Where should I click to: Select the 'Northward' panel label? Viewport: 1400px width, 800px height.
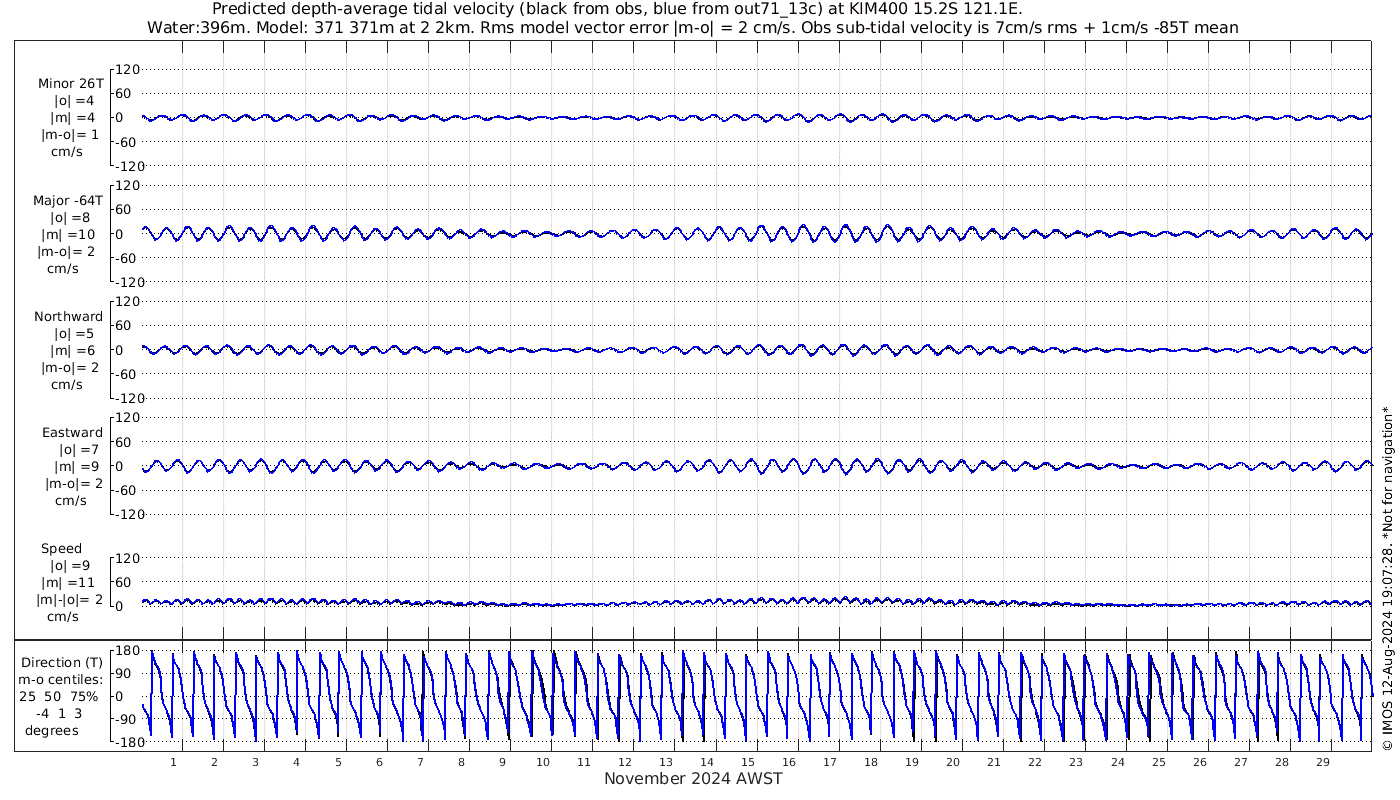tap(68, 317)
